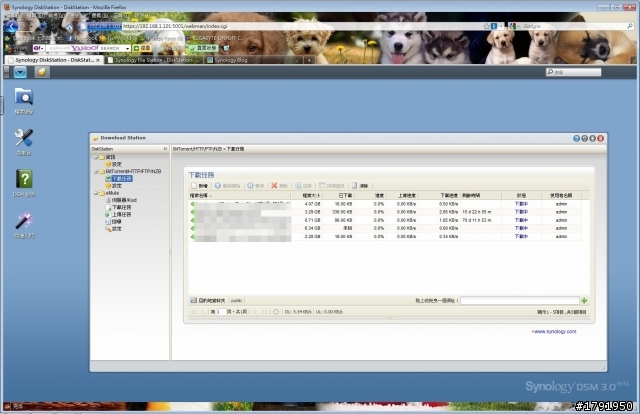This screenshot has width=640, height=414.
Task: Select the task row sized 8.71 GB
Action: (x=385, y=220)
